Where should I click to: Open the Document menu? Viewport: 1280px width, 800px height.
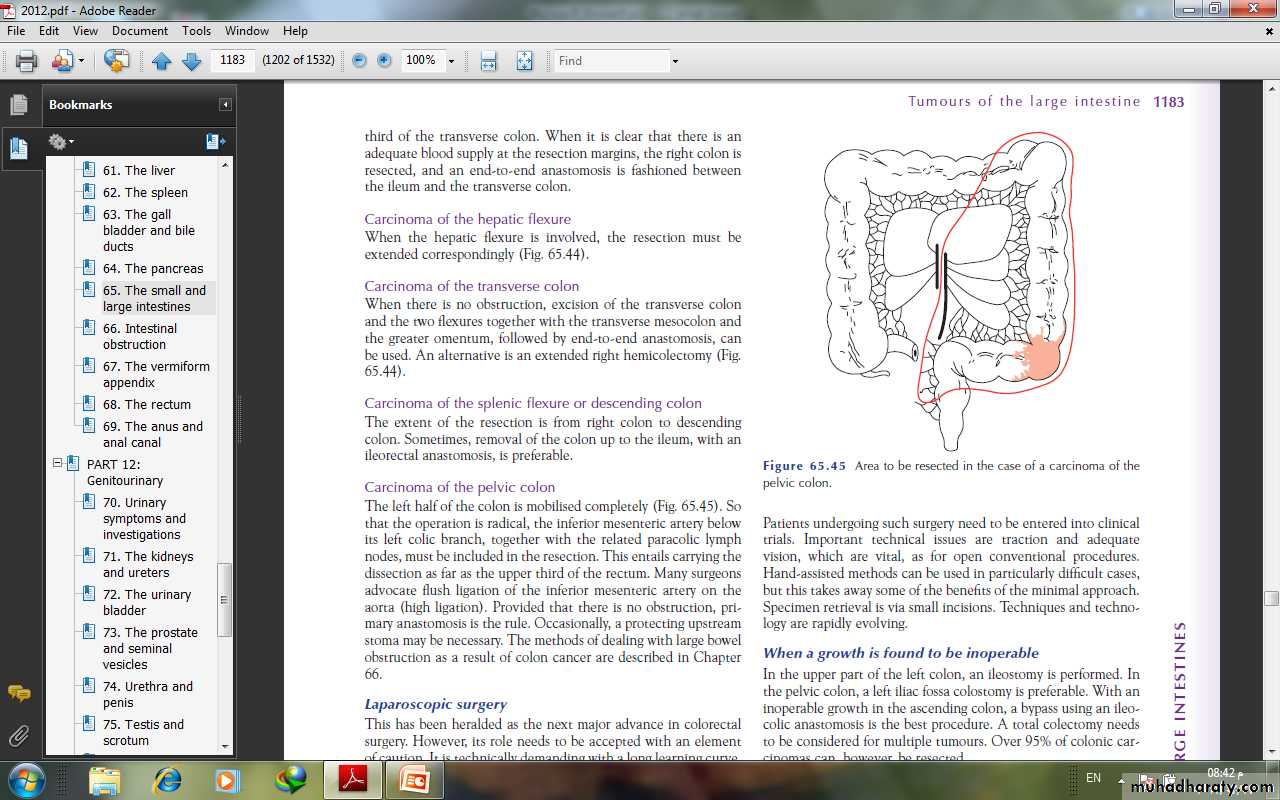tap(140, 31)
